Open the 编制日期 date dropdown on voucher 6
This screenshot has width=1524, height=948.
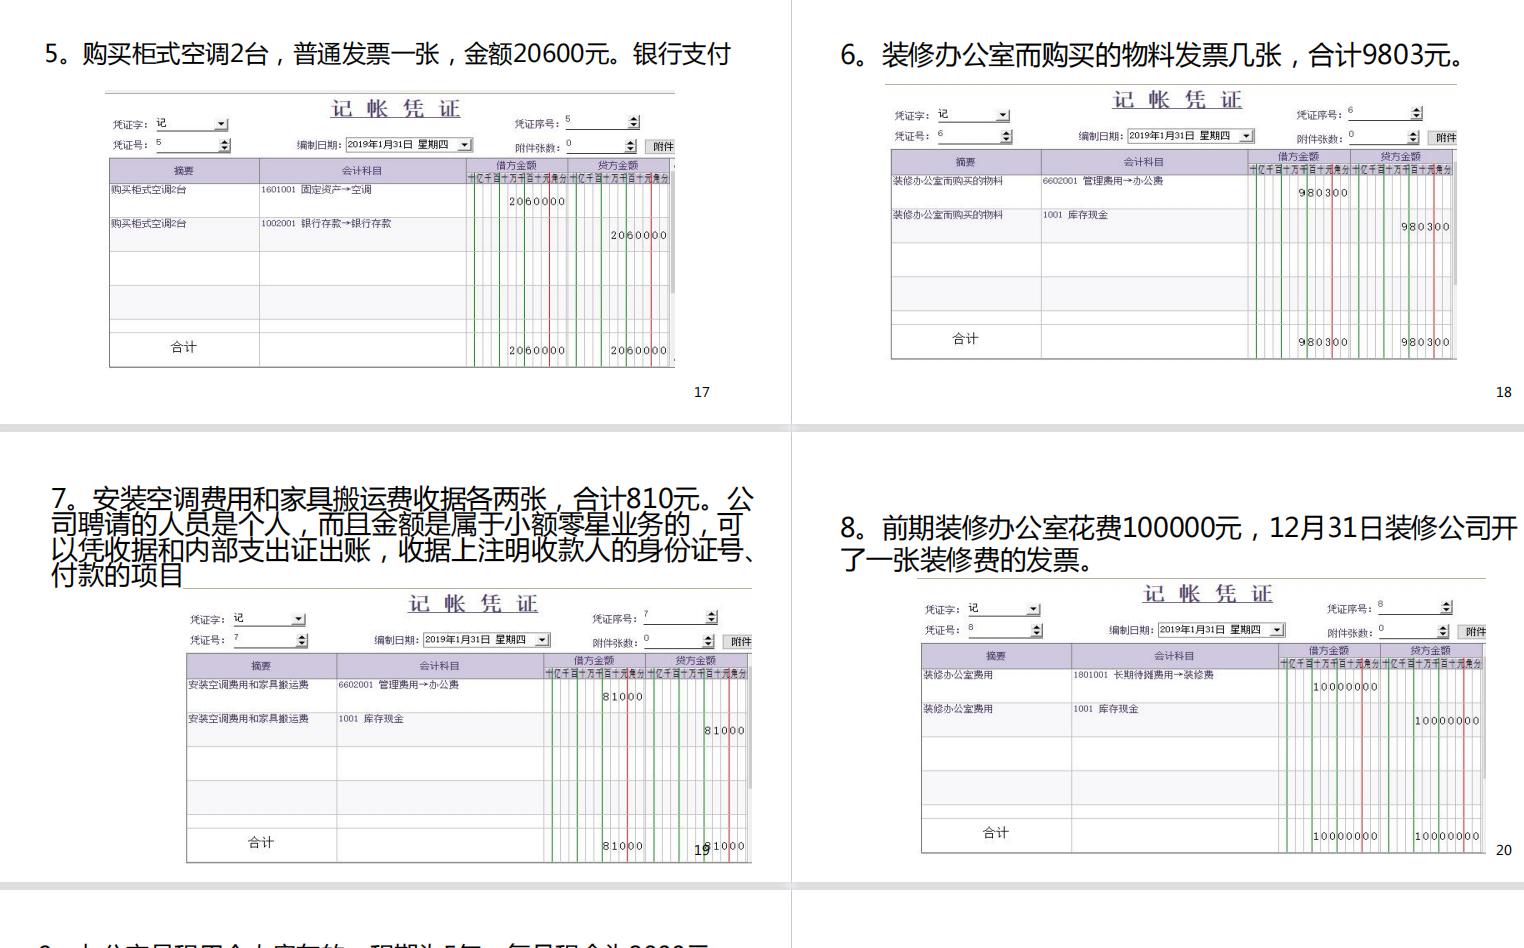click(x=1246, y=135)
